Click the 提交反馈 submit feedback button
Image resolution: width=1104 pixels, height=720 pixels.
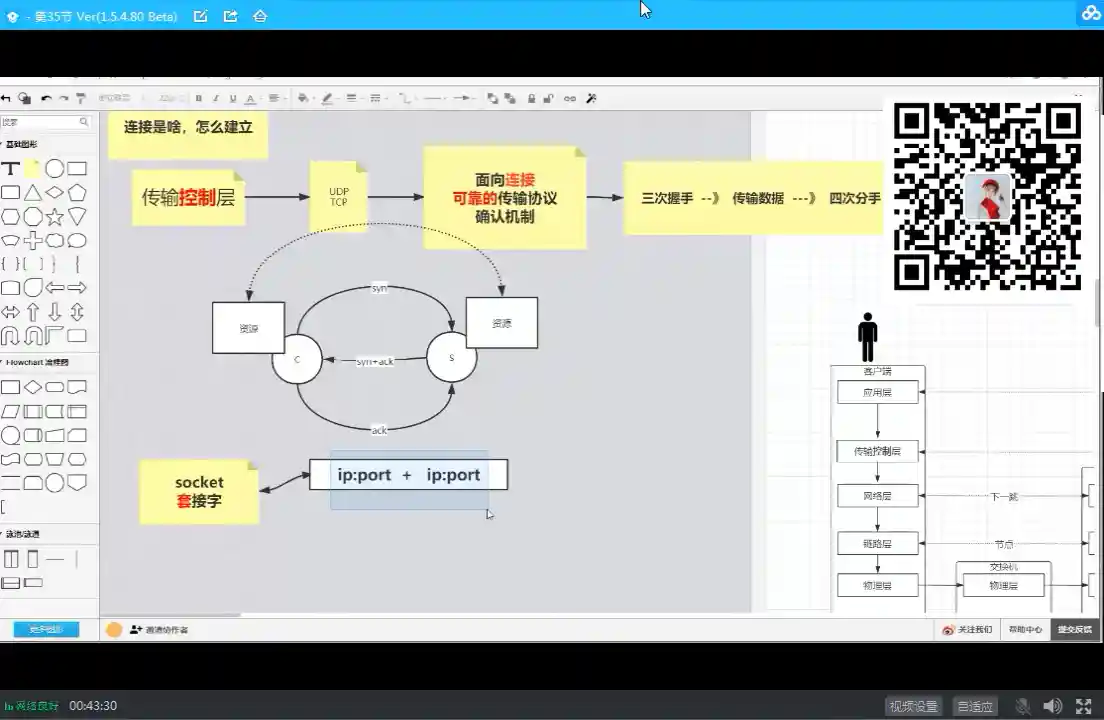pyautogui.click(x=1074, y=630)
